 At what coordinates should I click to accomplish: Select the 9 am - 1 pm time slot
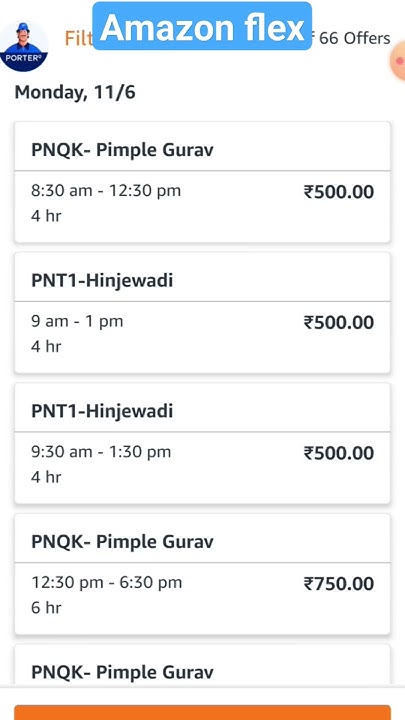pos(77,321)
